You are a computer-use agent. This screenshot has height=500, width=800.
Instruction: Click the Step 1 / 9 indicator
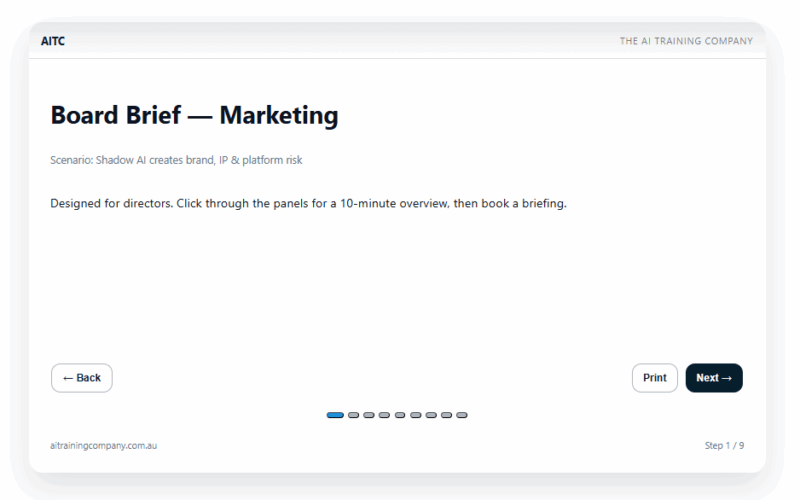[724, 446]
